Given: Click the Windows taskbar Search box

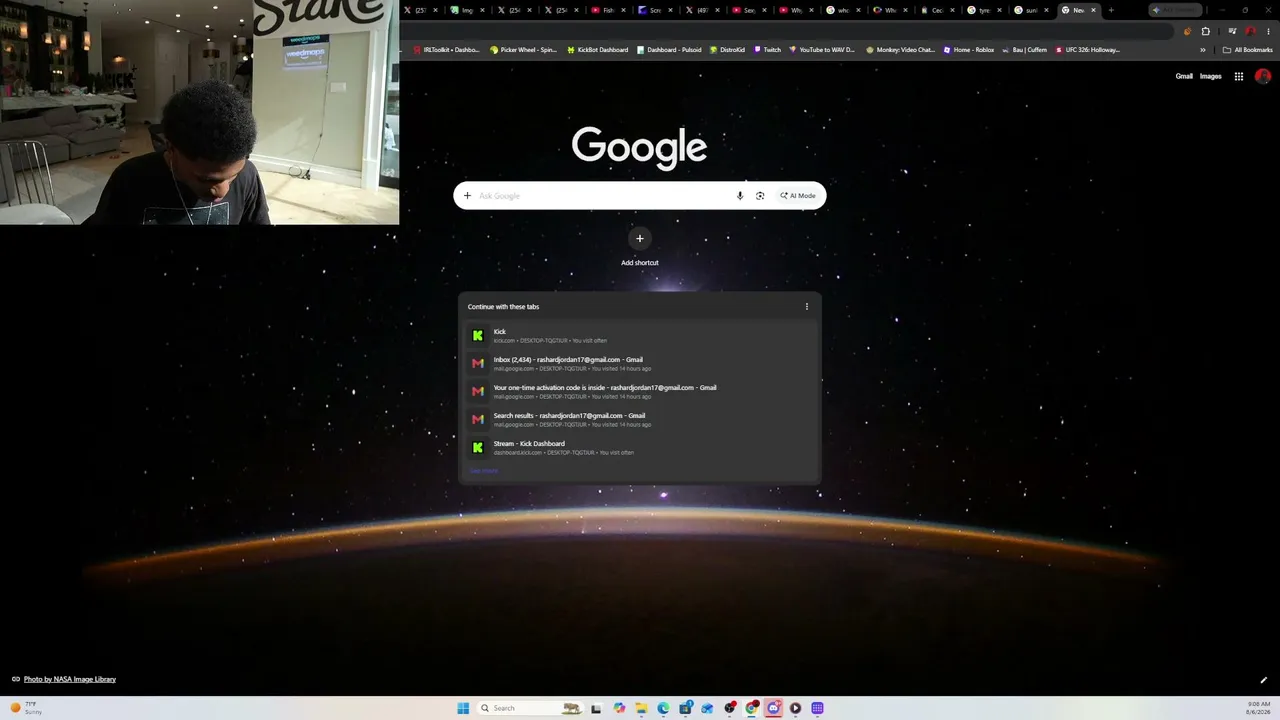Looking at the screenshot, I should 529,708.
